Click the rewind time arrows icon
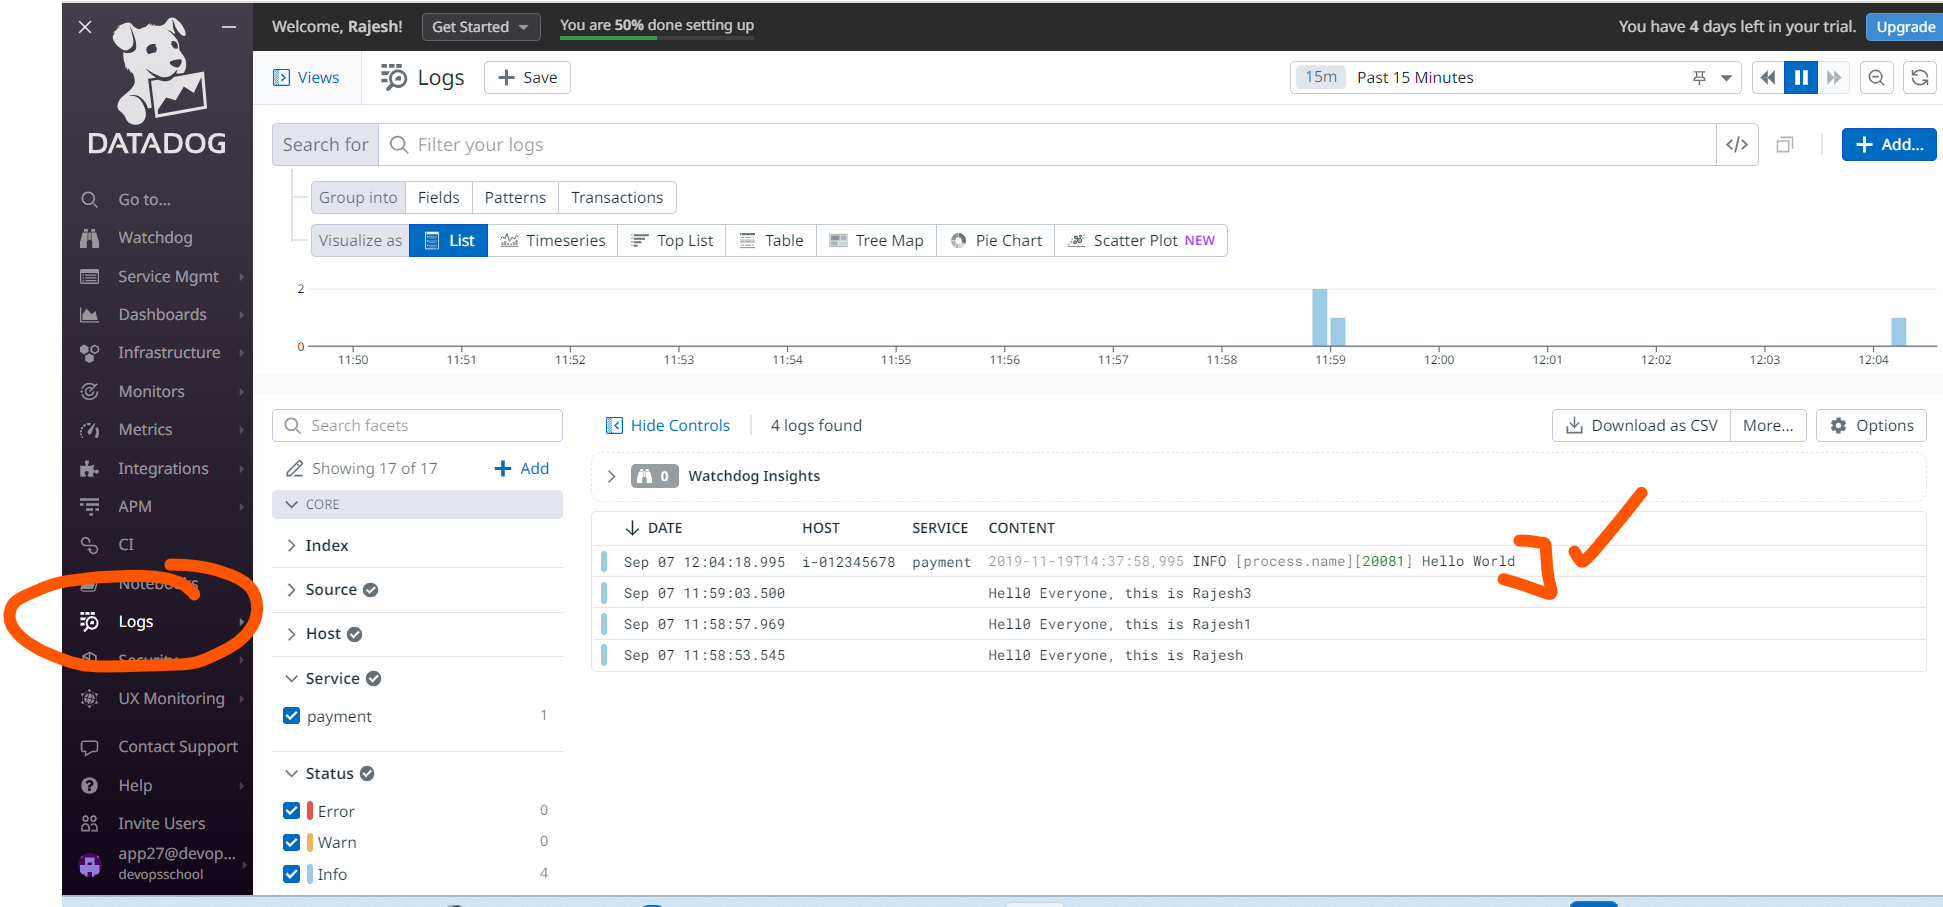 tap(1768, 78)
